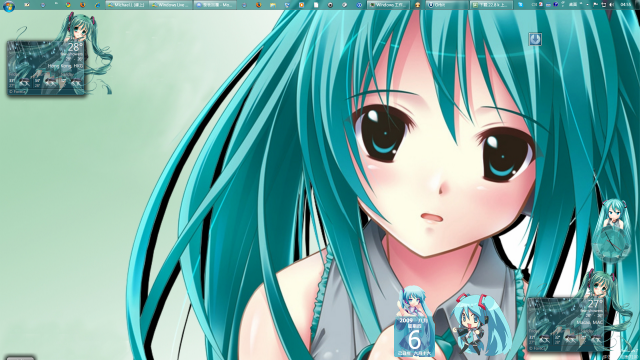Screen dimensions: 640x360
Task: Open the Michael online chat taskbar window
Action: (127, 5)
